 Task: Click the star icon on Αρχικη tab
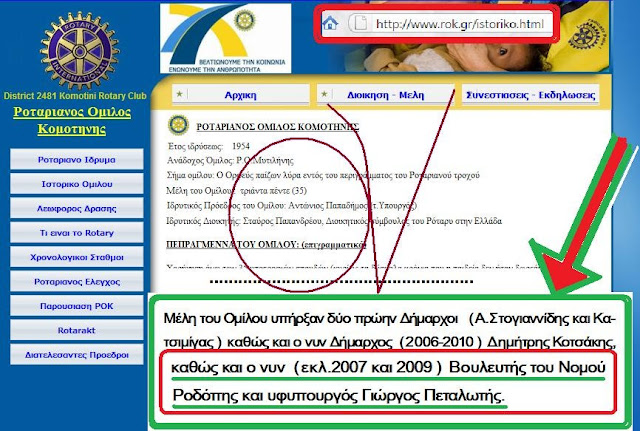pos(179,94)
